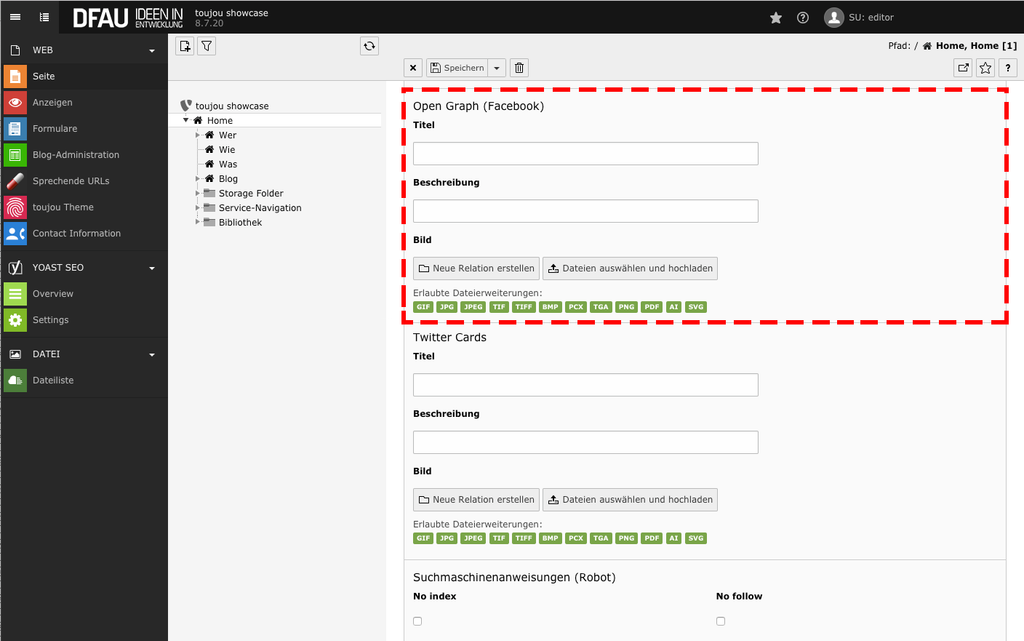Focus the Open Graph Beschreibung field
Image resolution: width=1024 pixels, height=641 pixels.
coord(585,211)
